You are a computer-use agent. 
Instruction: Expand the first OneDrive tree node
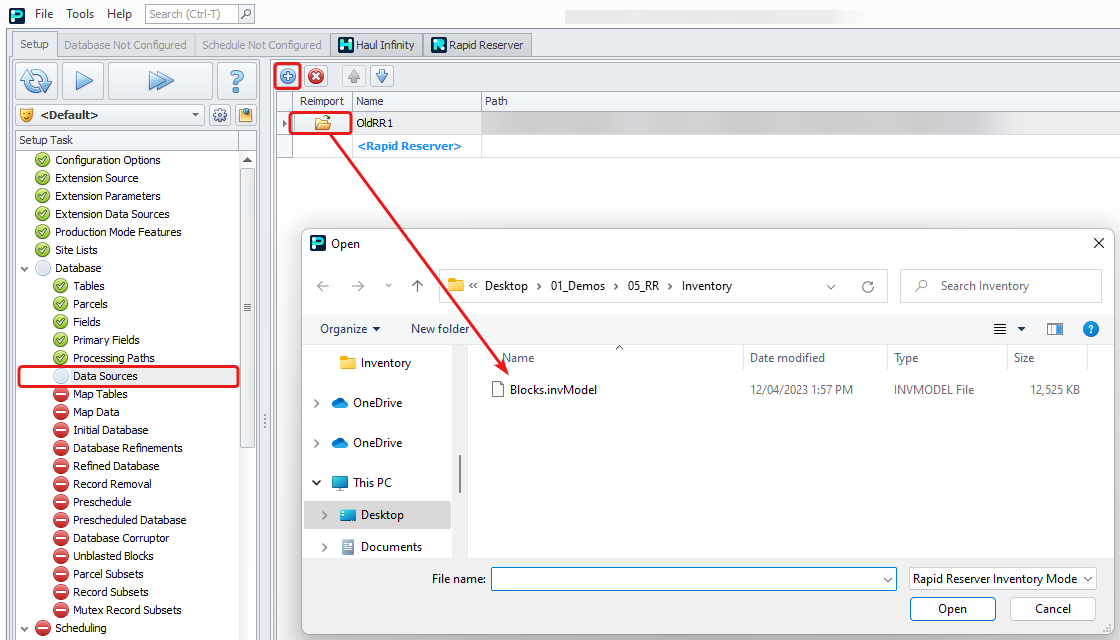pos(316,403)
